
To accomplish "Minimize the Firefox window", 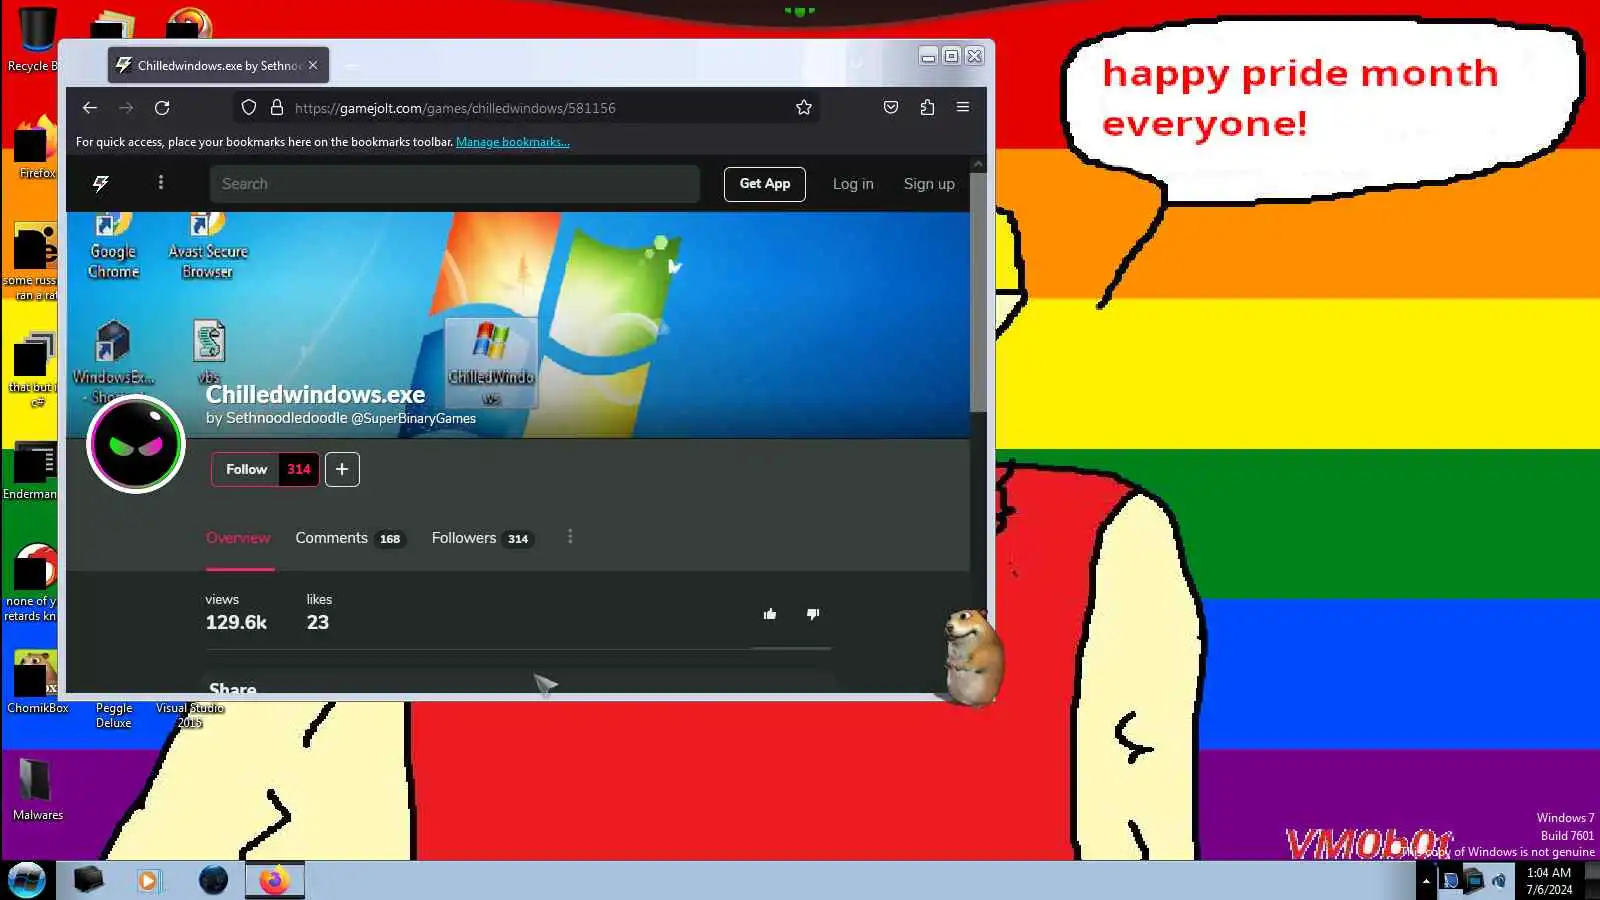I will [x=929, y=56].
